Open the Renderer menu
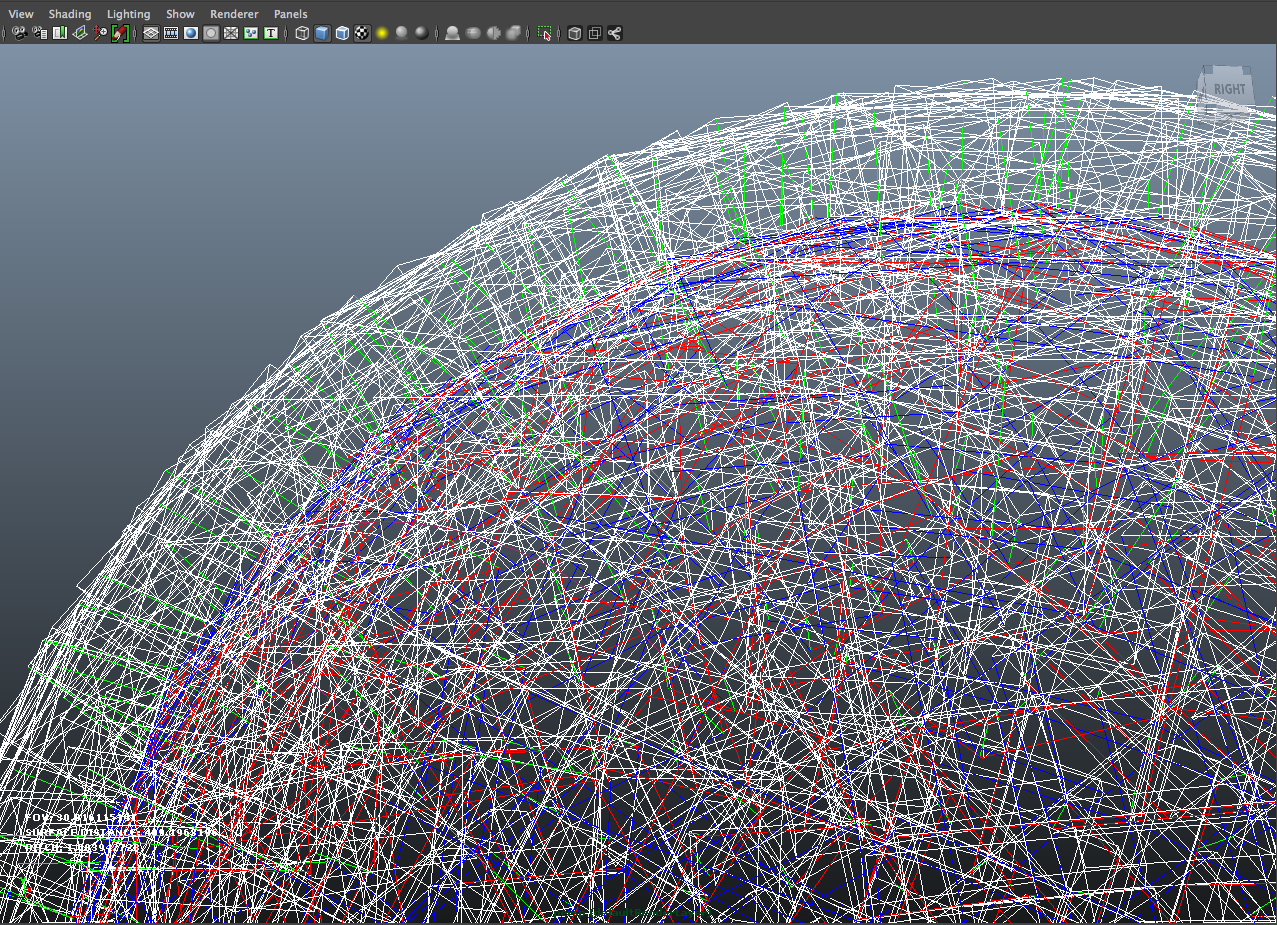Viewport: 1277px width, 925px height. tap(234, 14)
